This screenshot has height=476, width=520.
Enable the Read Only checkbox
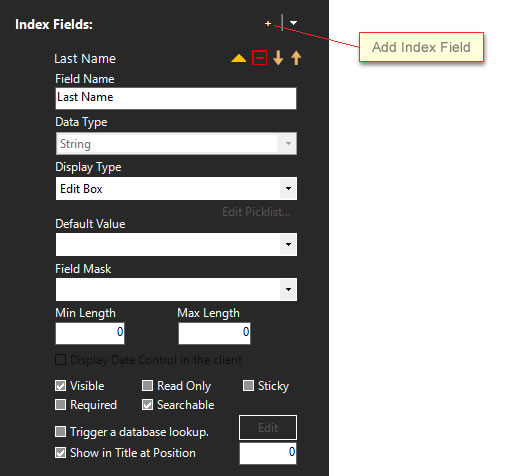click(147, 386)
